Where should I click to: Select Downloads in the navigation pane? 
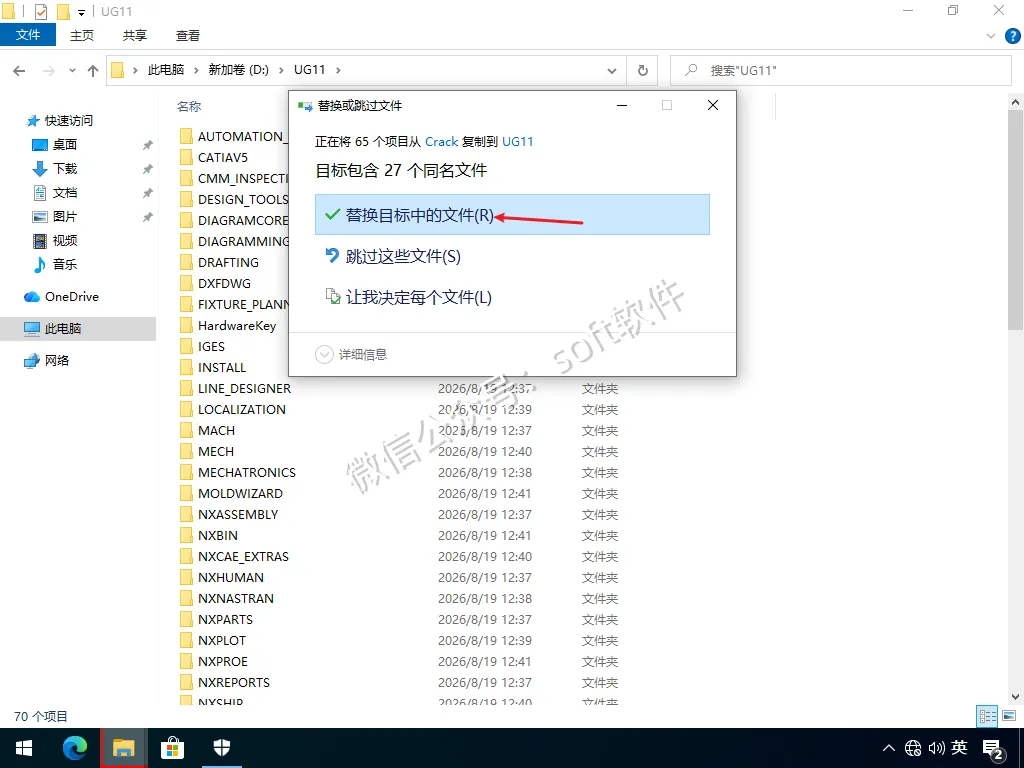tap(56, 168)
